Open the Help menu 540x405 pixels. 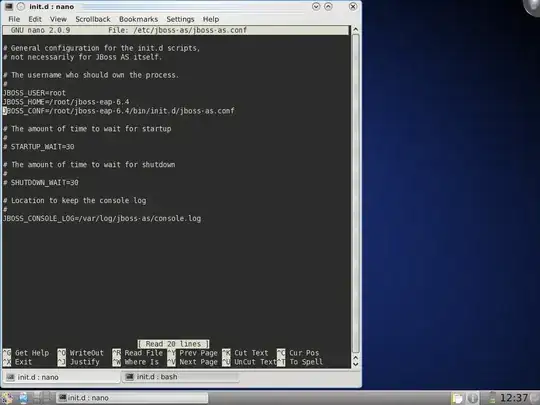pos(211,19)
